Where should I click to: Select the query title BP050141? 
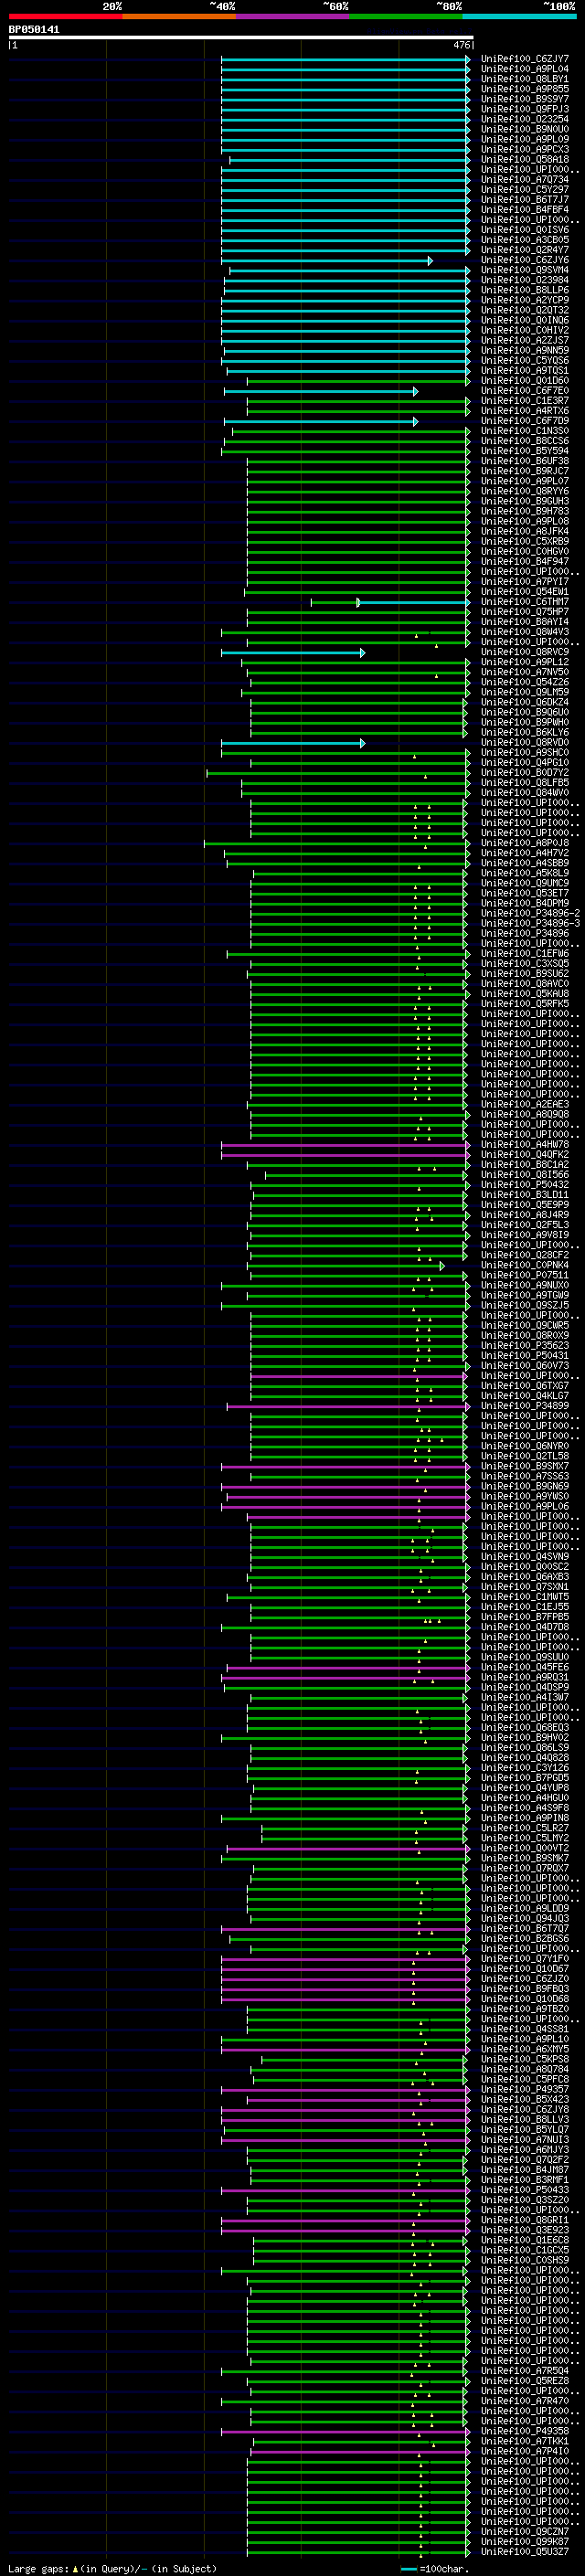[x=34, y=29]
